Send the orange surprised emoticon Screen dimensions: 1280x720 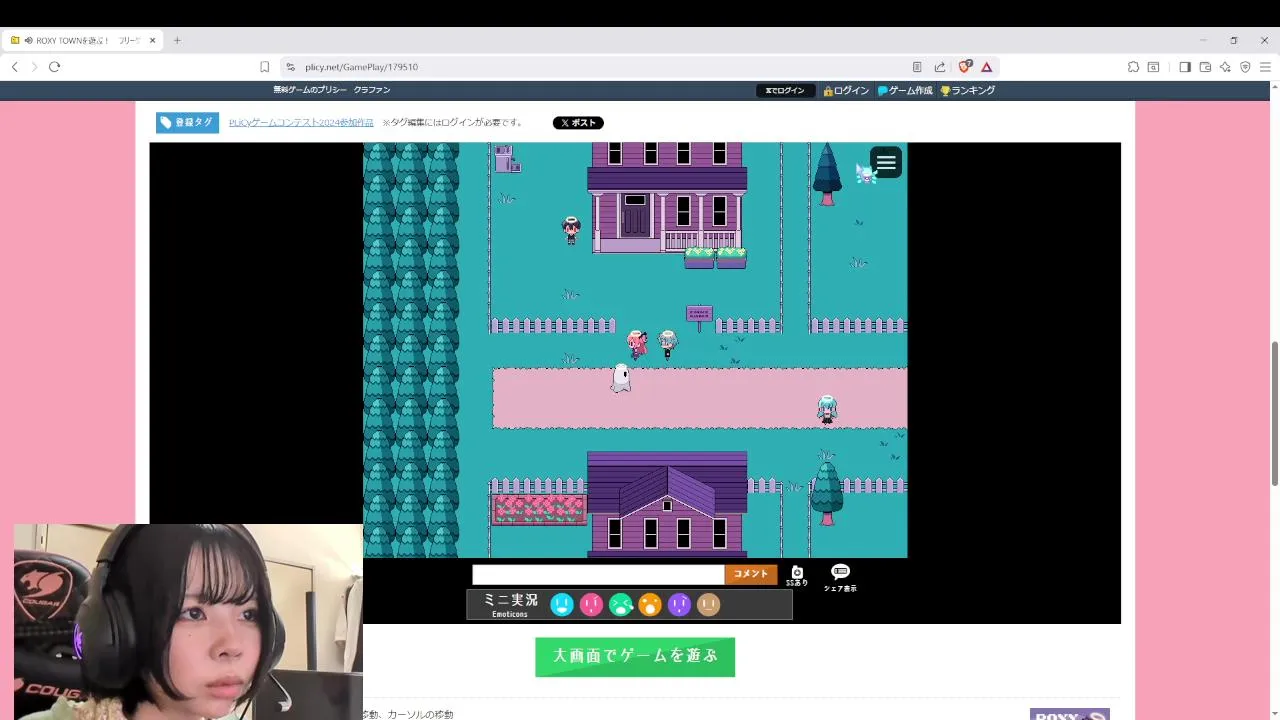click(650, 604)
